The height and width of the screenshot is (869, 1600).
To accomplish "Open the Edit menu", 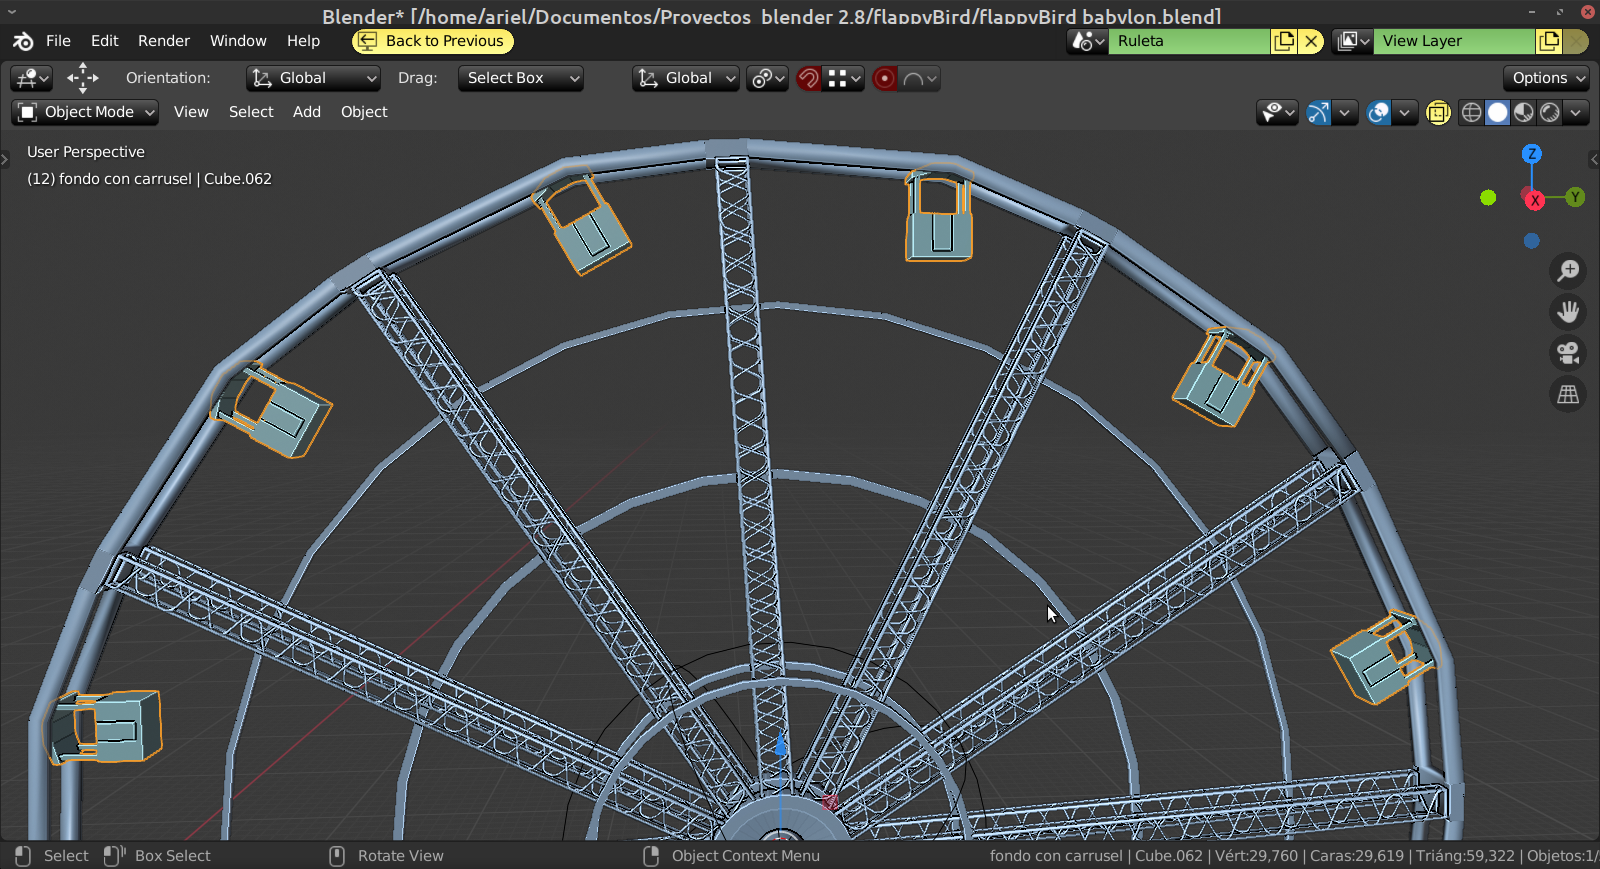I will point(104,41).
